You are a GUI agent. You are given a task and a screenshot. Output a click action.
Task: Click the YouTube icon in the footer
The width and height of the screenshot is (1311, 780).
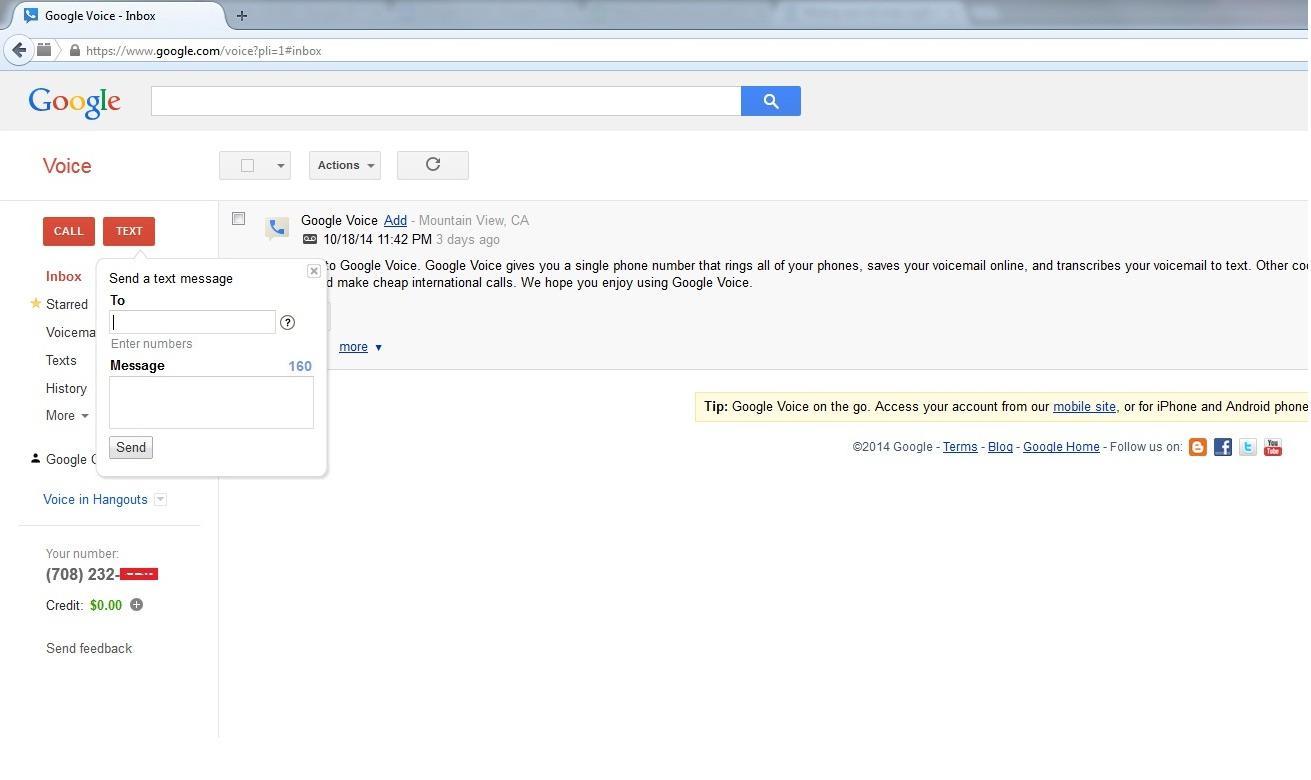(1272, 447)
